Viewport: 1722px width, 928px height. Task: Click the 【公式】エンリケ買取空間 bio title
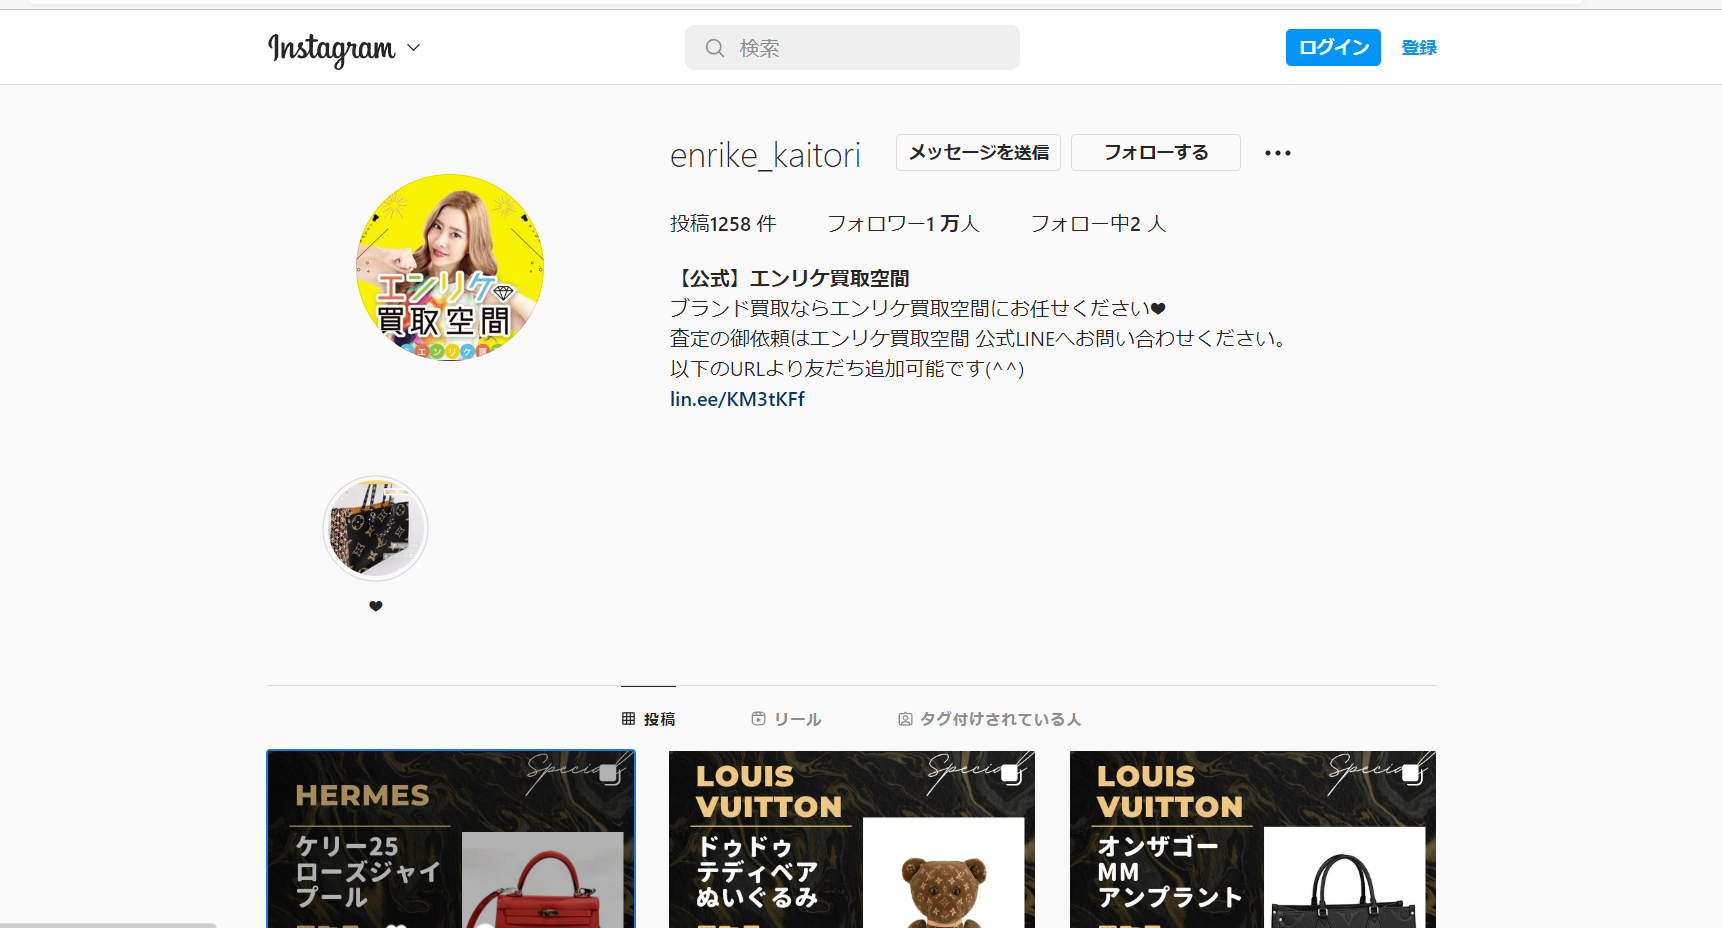tap(790, 278)
